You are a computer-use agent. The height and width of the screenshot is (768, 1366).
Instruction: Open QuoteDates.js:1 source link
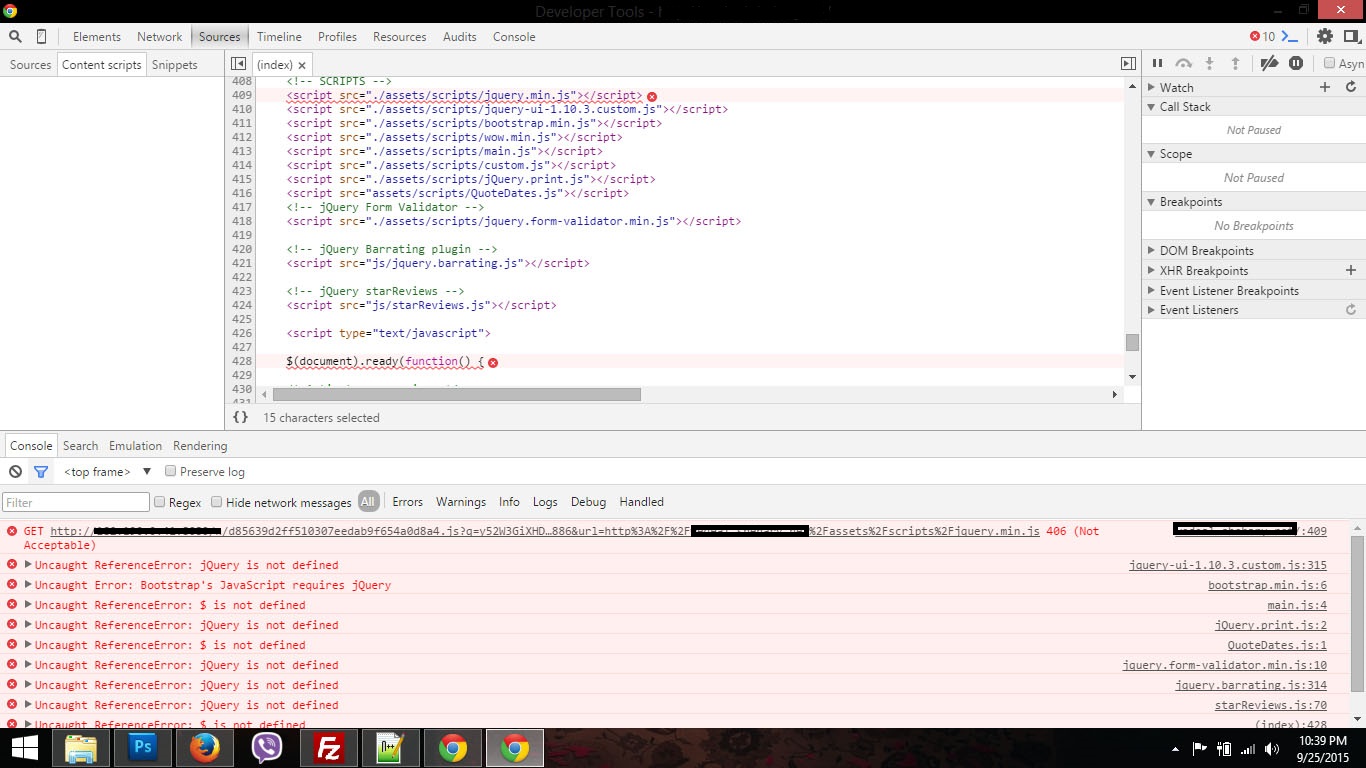[1277, 645]
